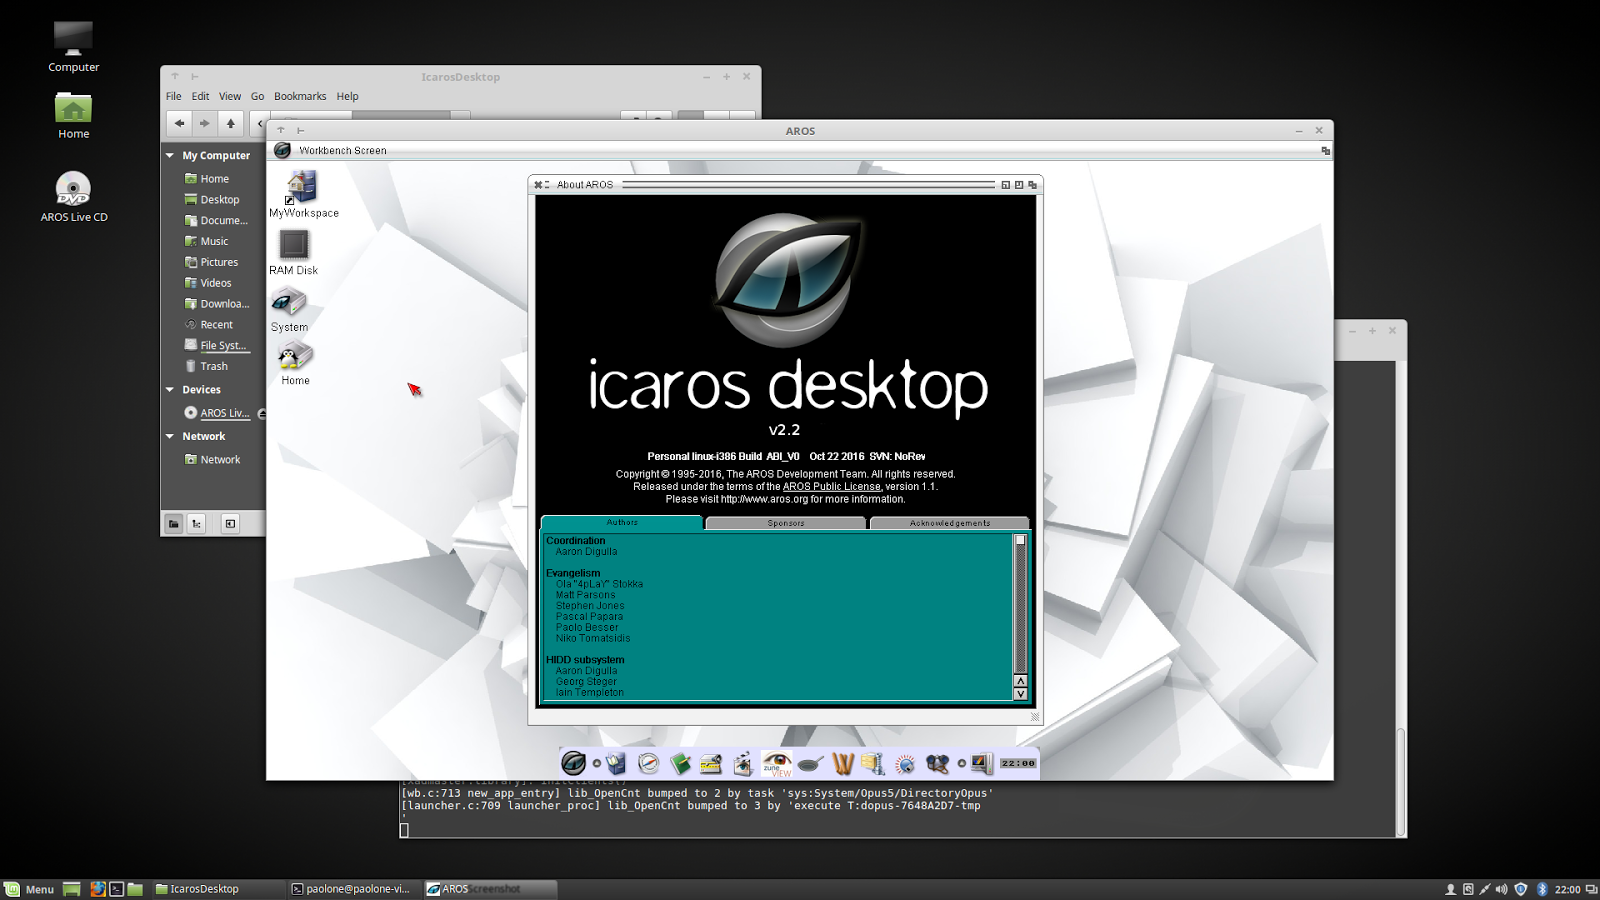Open the compass web browser in dock
The height and width of the screenshot is (900, 1600).
coord(649,764)
